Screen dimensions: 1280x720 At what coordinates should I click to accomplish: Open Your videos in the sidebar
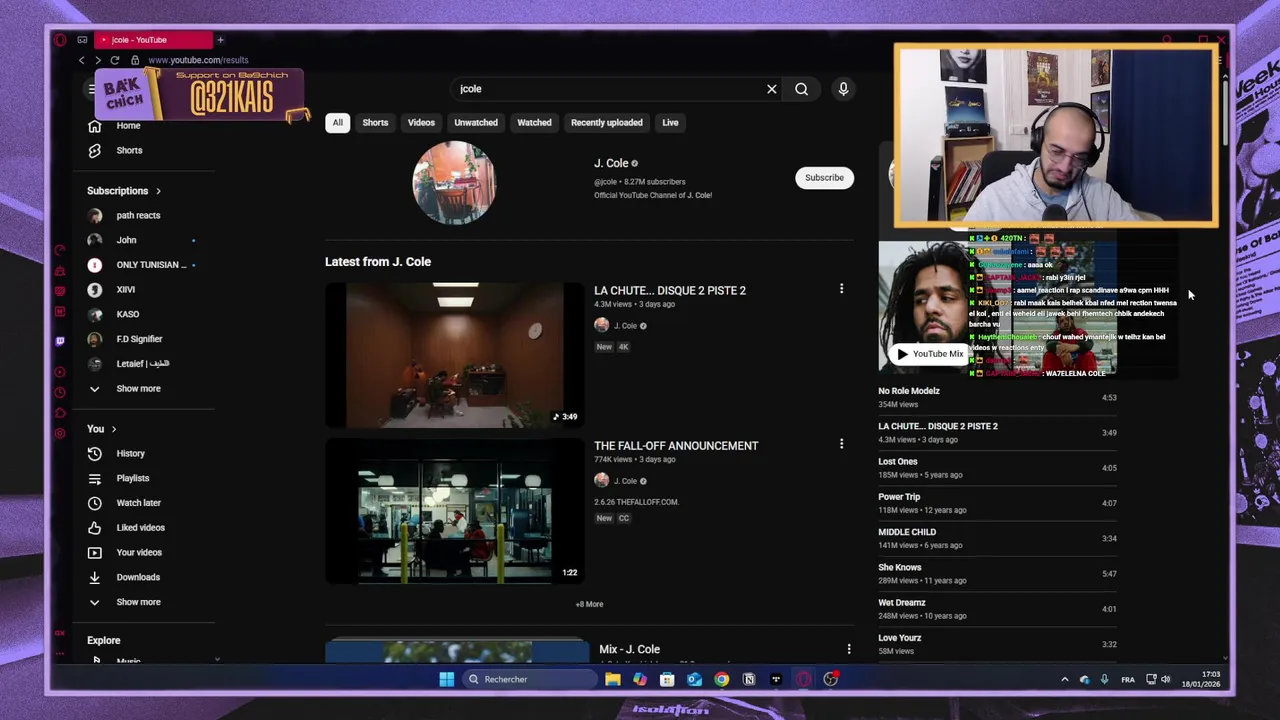click(x=138, y=552)
